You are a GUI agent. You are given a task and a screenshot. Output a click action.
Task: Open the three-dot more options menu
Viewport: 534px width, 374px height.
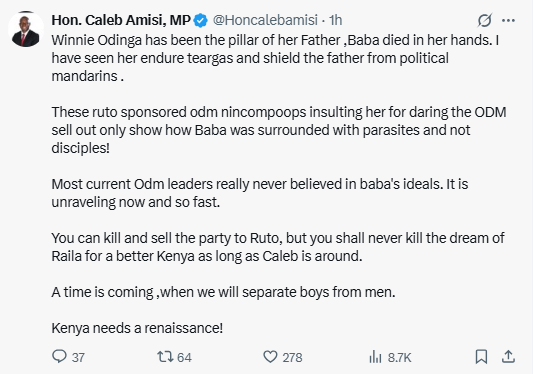(508, 21)
